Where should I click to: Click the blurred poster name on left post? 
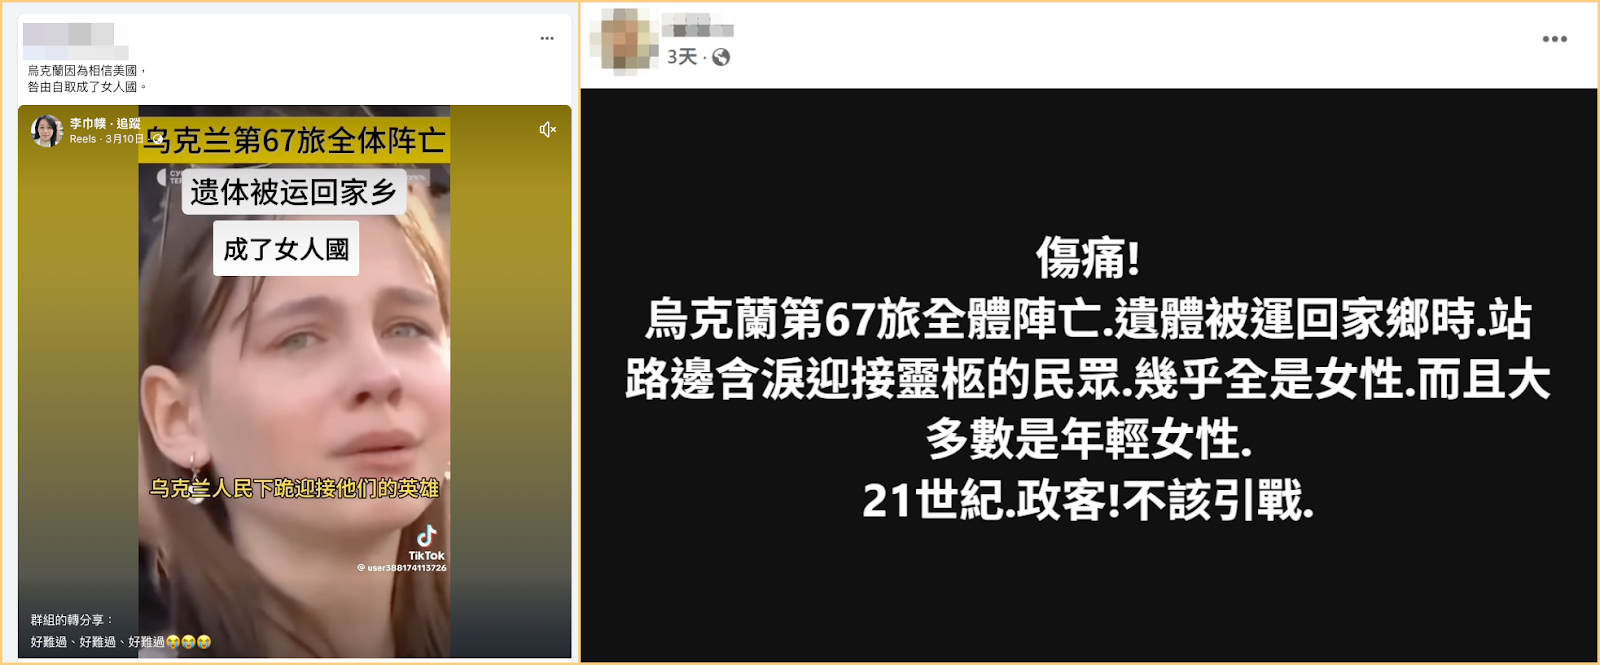(x=75, y=40)
